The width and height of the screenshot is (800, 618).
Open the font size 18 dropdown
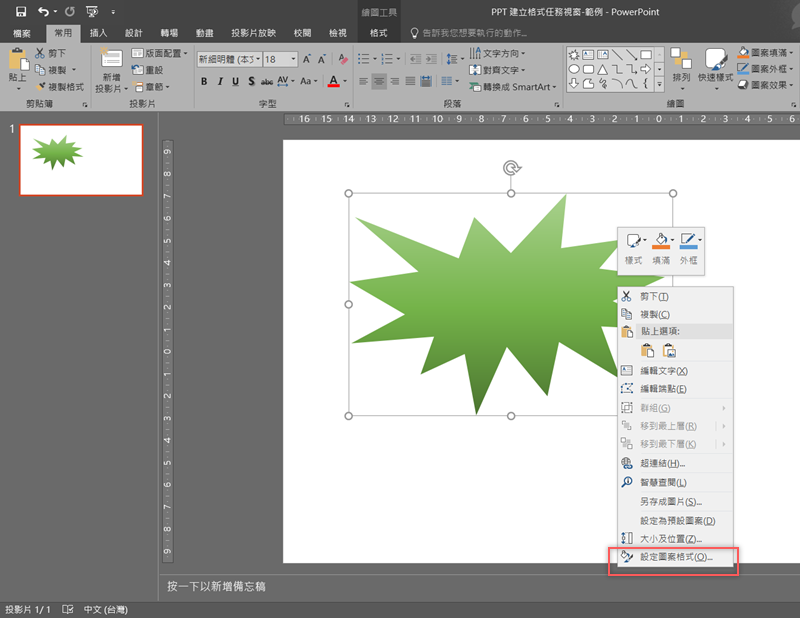pyautogui.click(x=291, y=59)
